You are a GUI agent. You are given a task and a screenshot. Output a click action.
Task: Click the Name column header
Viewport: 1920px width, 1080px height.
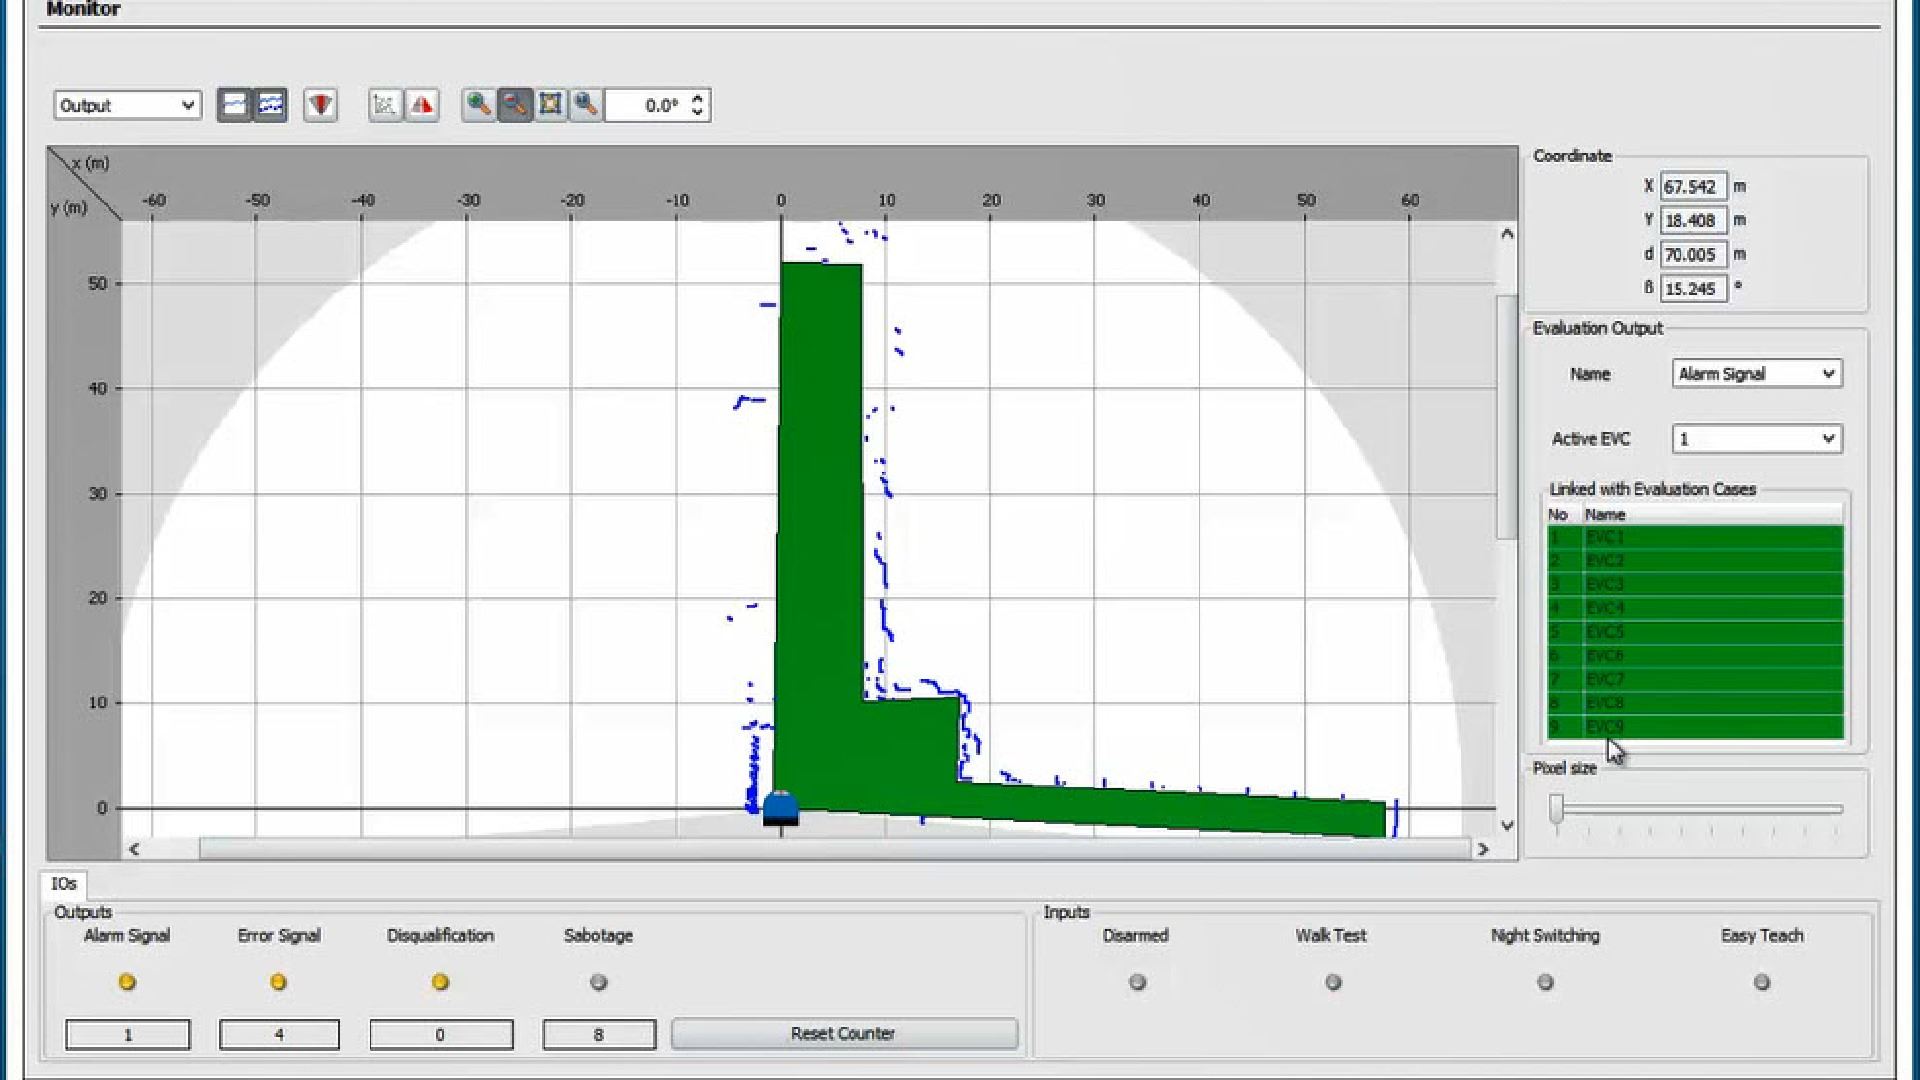pyautogui.click(x=1712, y=515)
